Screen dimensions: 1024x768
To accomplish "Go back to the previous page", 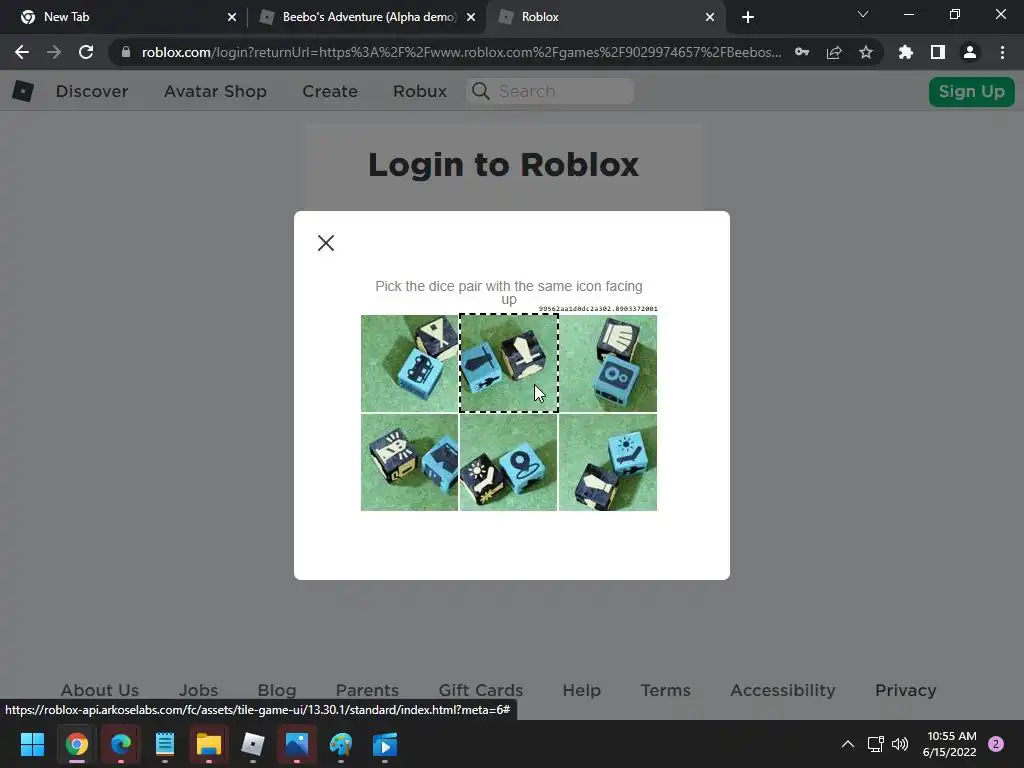I will tap(22, 52).
